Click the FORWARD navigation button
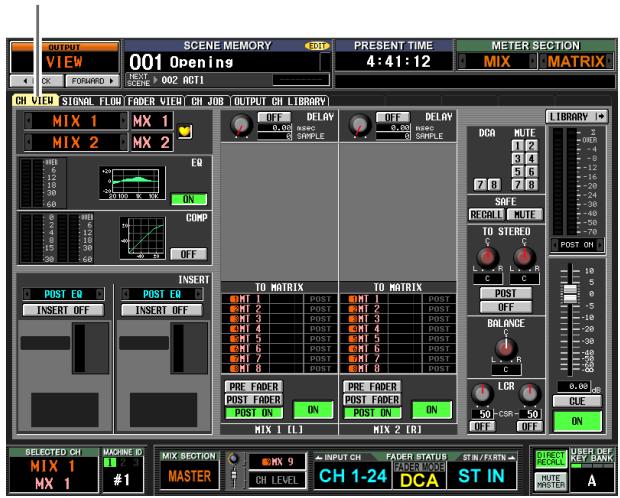Image resolution: width=620 pixels, height=498 pixels. click(x=92, y=81)
